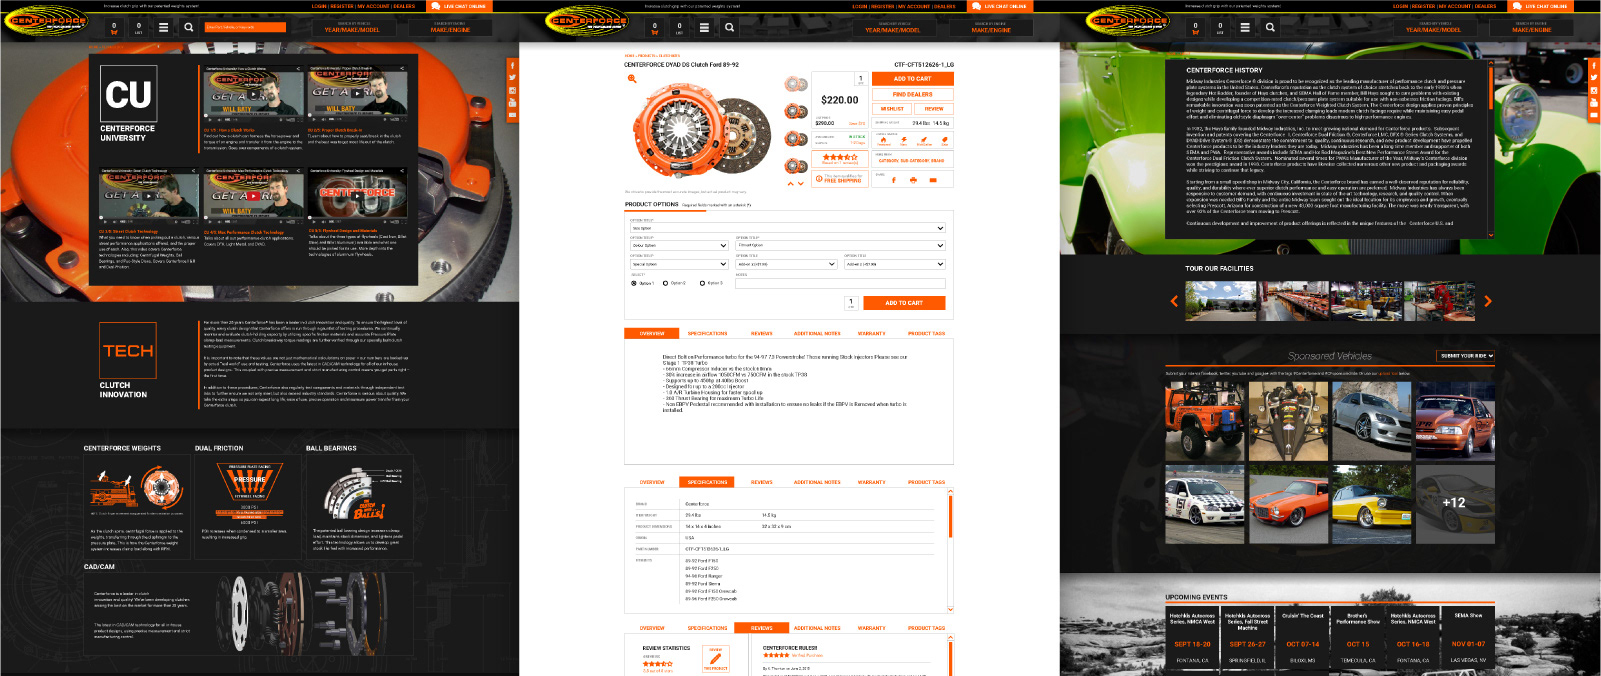Click the Notes input field
Image resolution: width=1601 pixels, height=676 pixels.
click(x=840, y=283)
